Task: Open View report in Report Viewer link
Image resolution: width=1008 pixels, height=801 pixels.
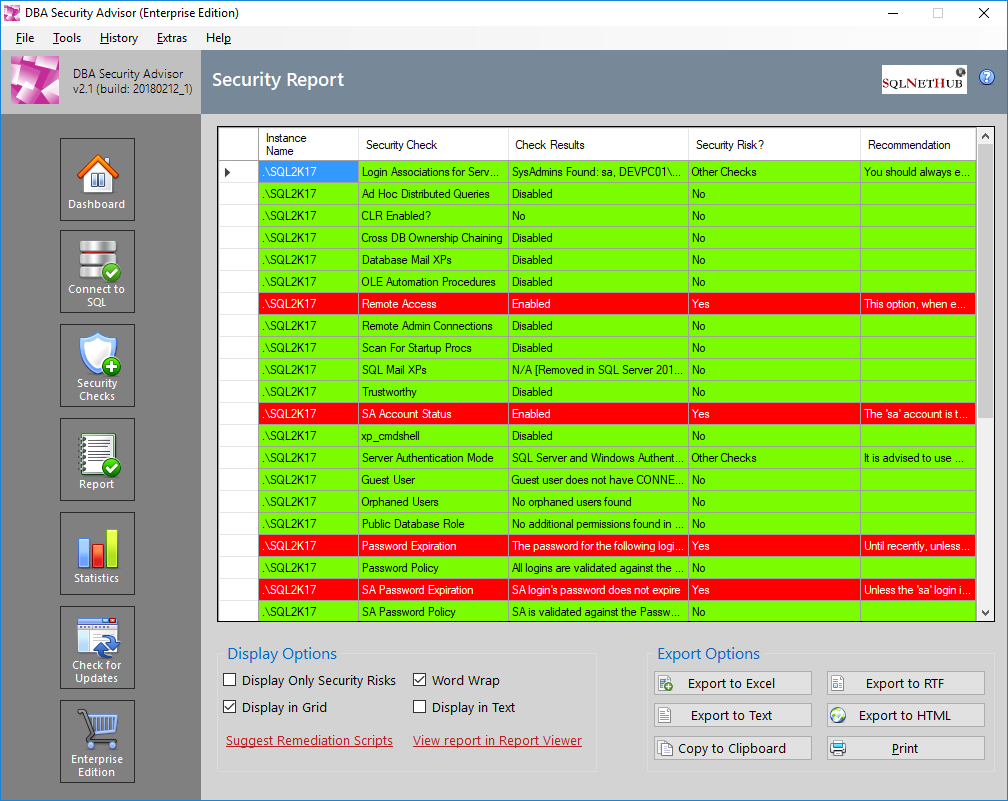Action: 498,741
